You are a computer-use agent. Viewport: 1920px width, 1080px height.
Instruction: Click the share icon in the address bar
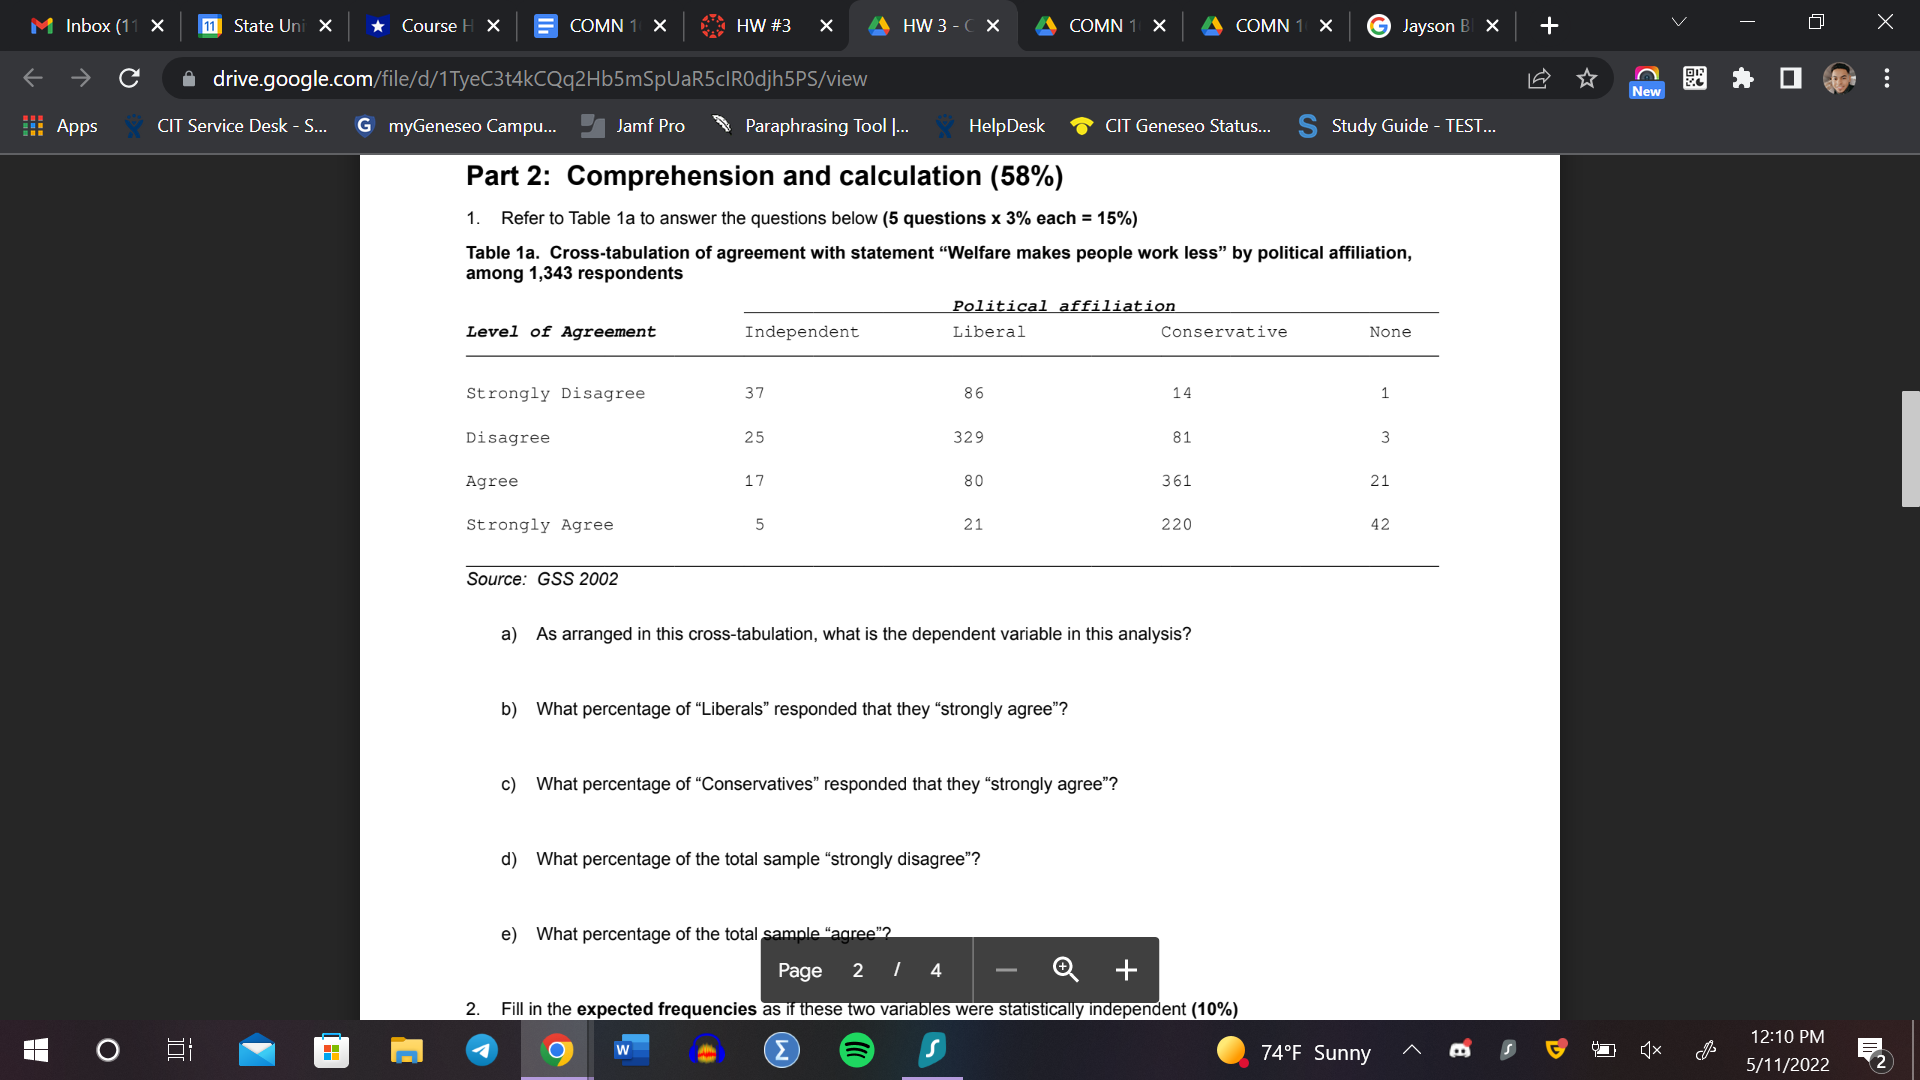tap(1538, 79)
